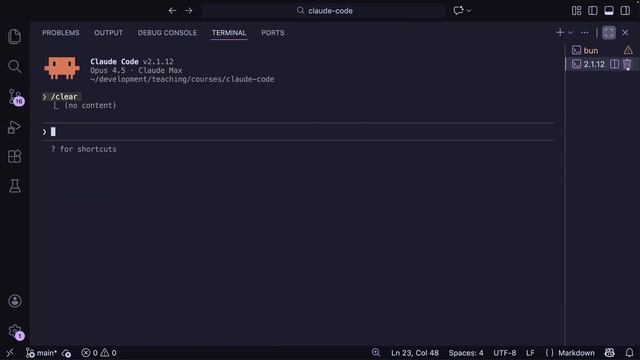
Task: Switch to the OUTPUT tab
Action: click(x=109, y=33)
